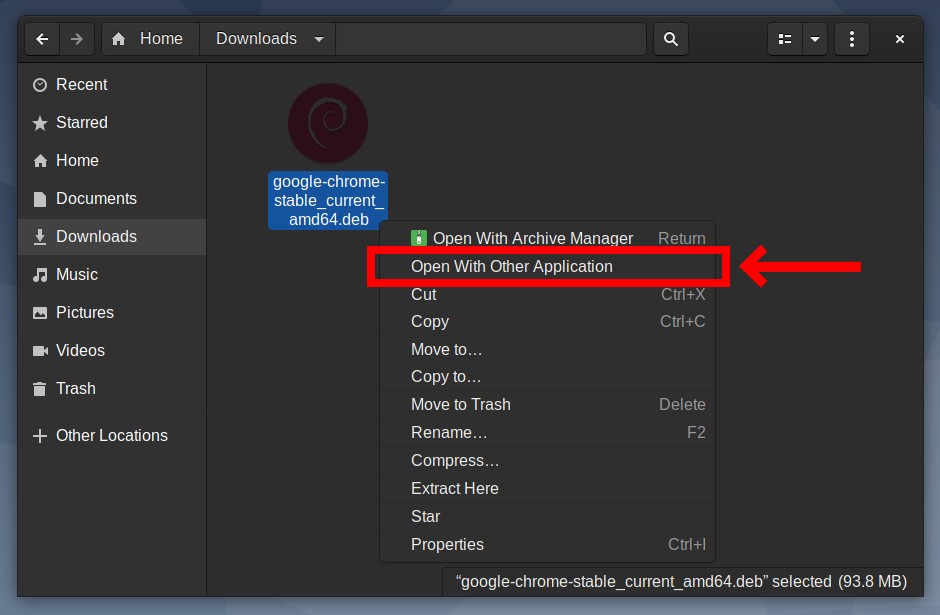This screenshot has width=940, height=615.
Task: Select the Debian package file thumbnail
Action: click(328, 123)
